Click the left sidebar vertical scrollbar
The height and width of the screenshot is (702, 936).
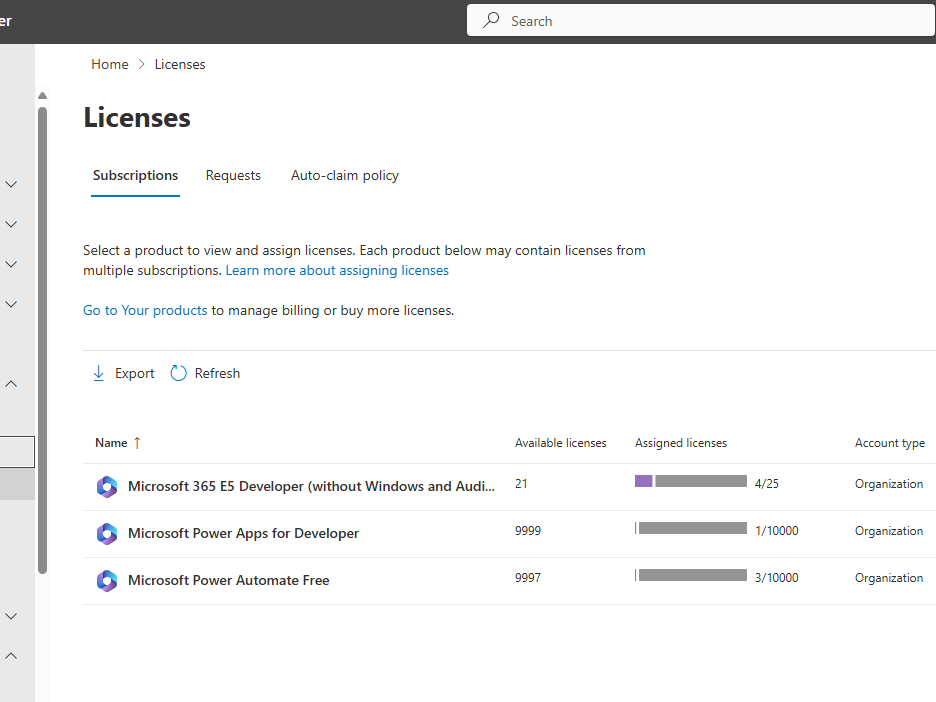click(x=42, y=340)
